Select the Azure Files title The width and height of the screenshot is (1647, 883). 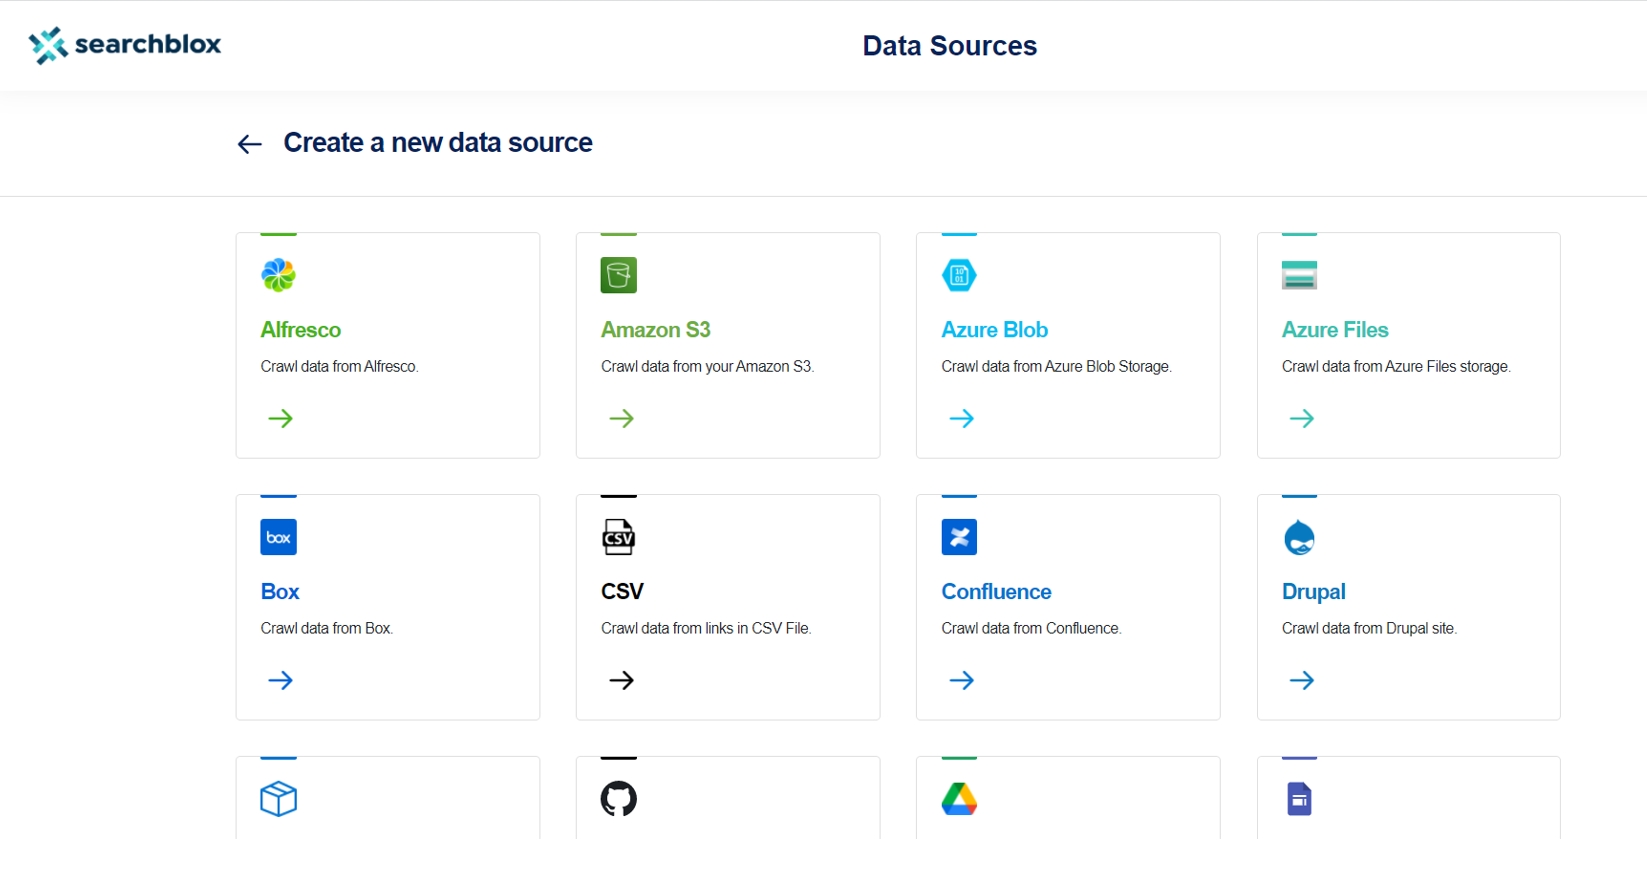pos(1335,330)
